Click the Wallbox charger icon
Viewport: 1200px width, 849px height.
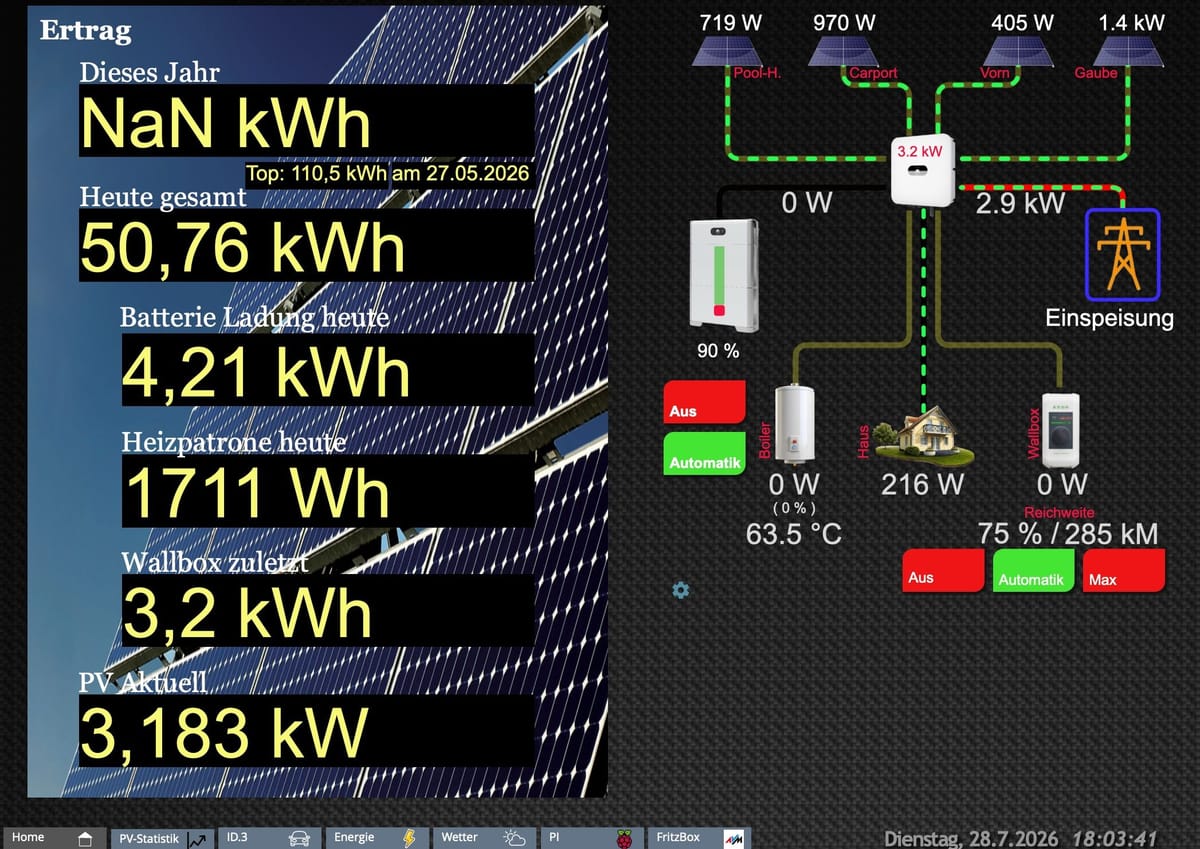pyautogui.click(x=1061, y=429)
